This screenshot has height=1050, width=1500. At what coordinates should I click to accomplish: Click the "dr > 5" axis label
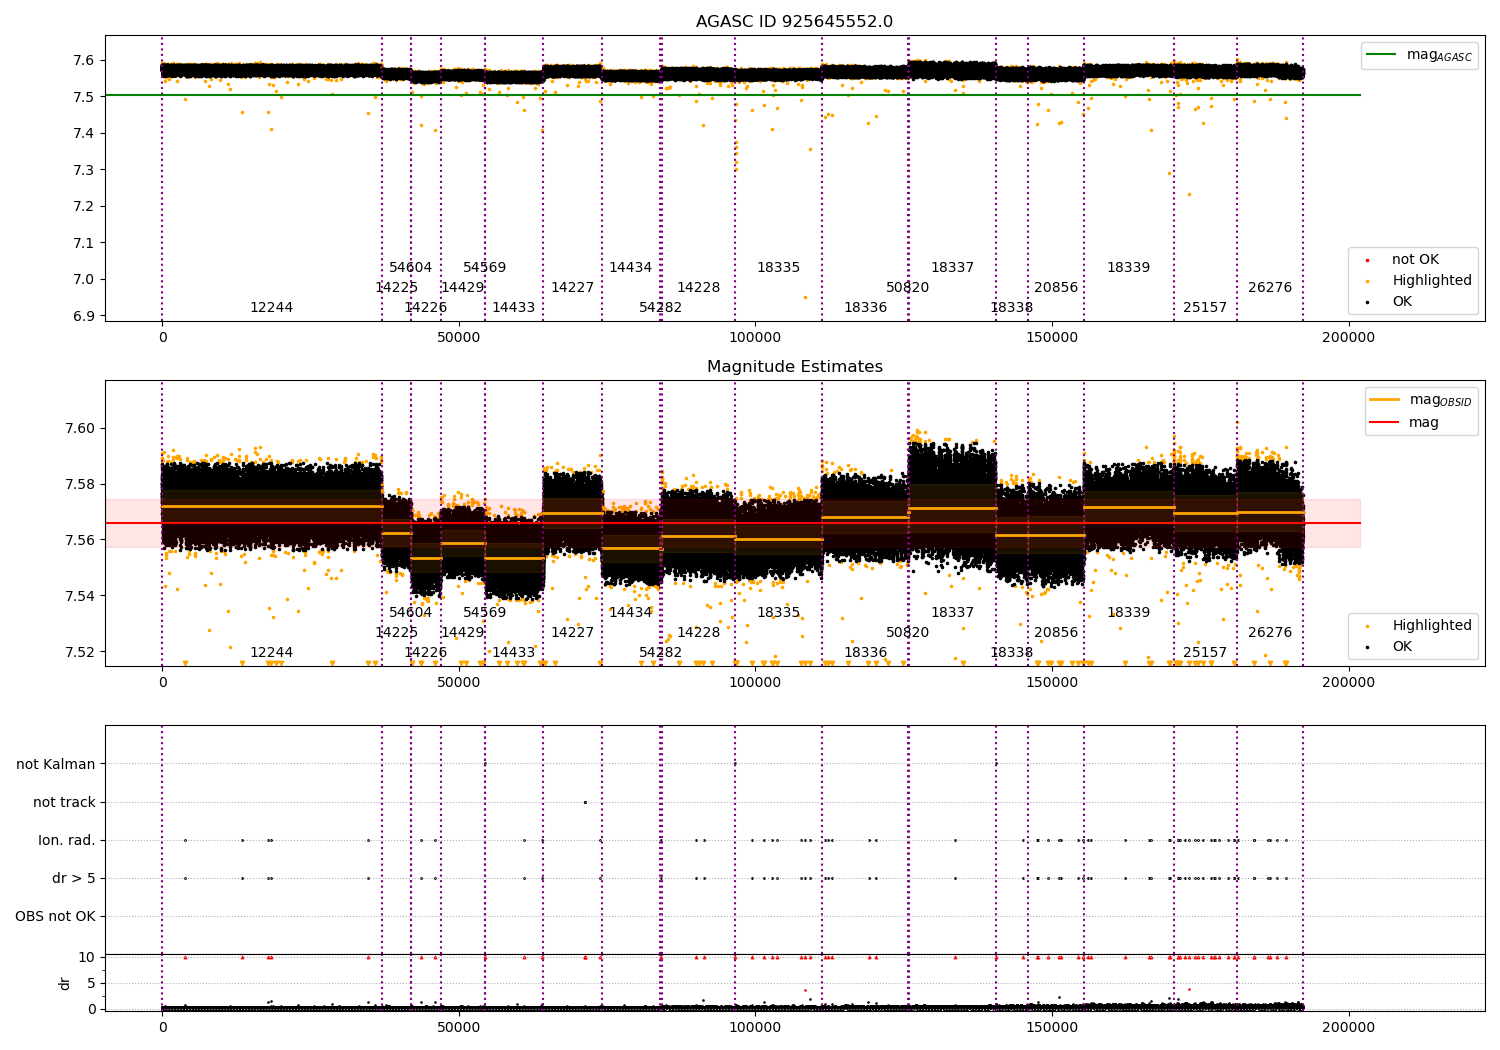pos(74,878)
